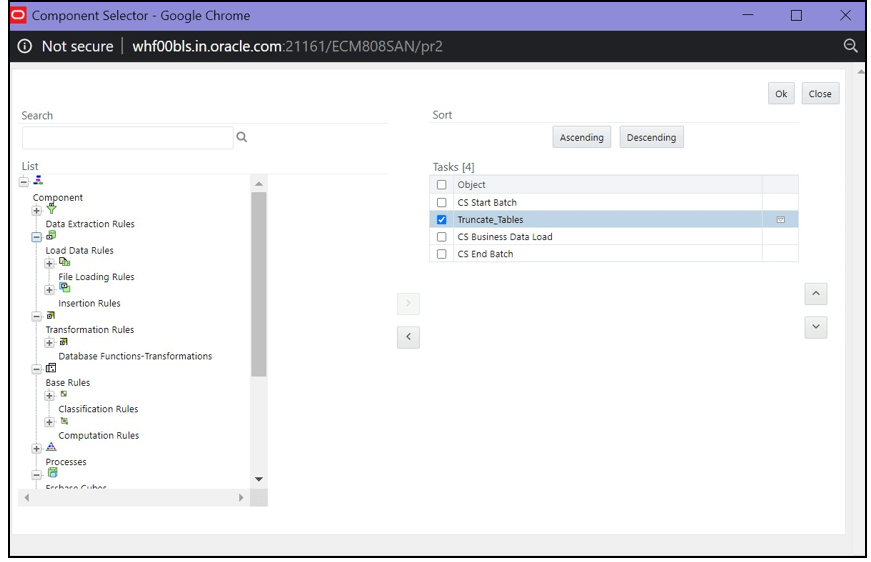The height and width of the screenshot is (562, 871).
Task: Select the Transformation Rules label
Action: click(90, 329)
